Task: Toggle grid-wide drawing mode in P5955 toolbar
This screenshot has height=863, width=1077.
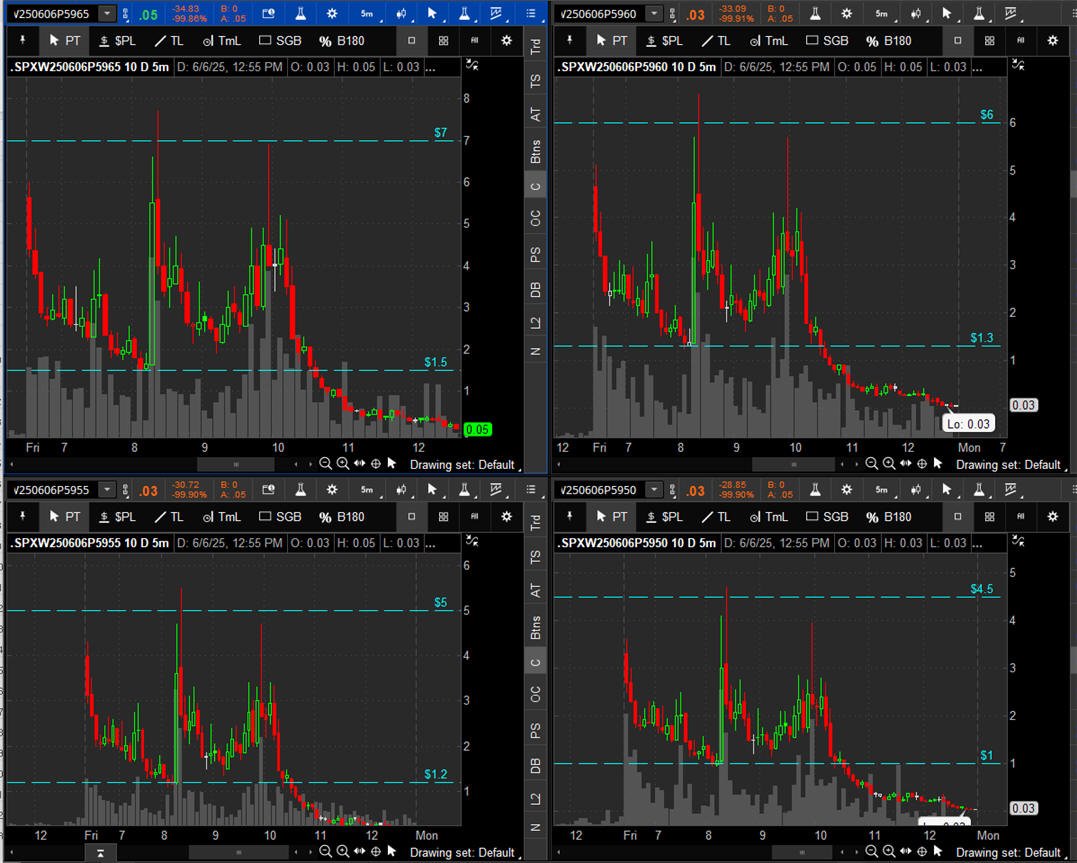Action: 443,517
